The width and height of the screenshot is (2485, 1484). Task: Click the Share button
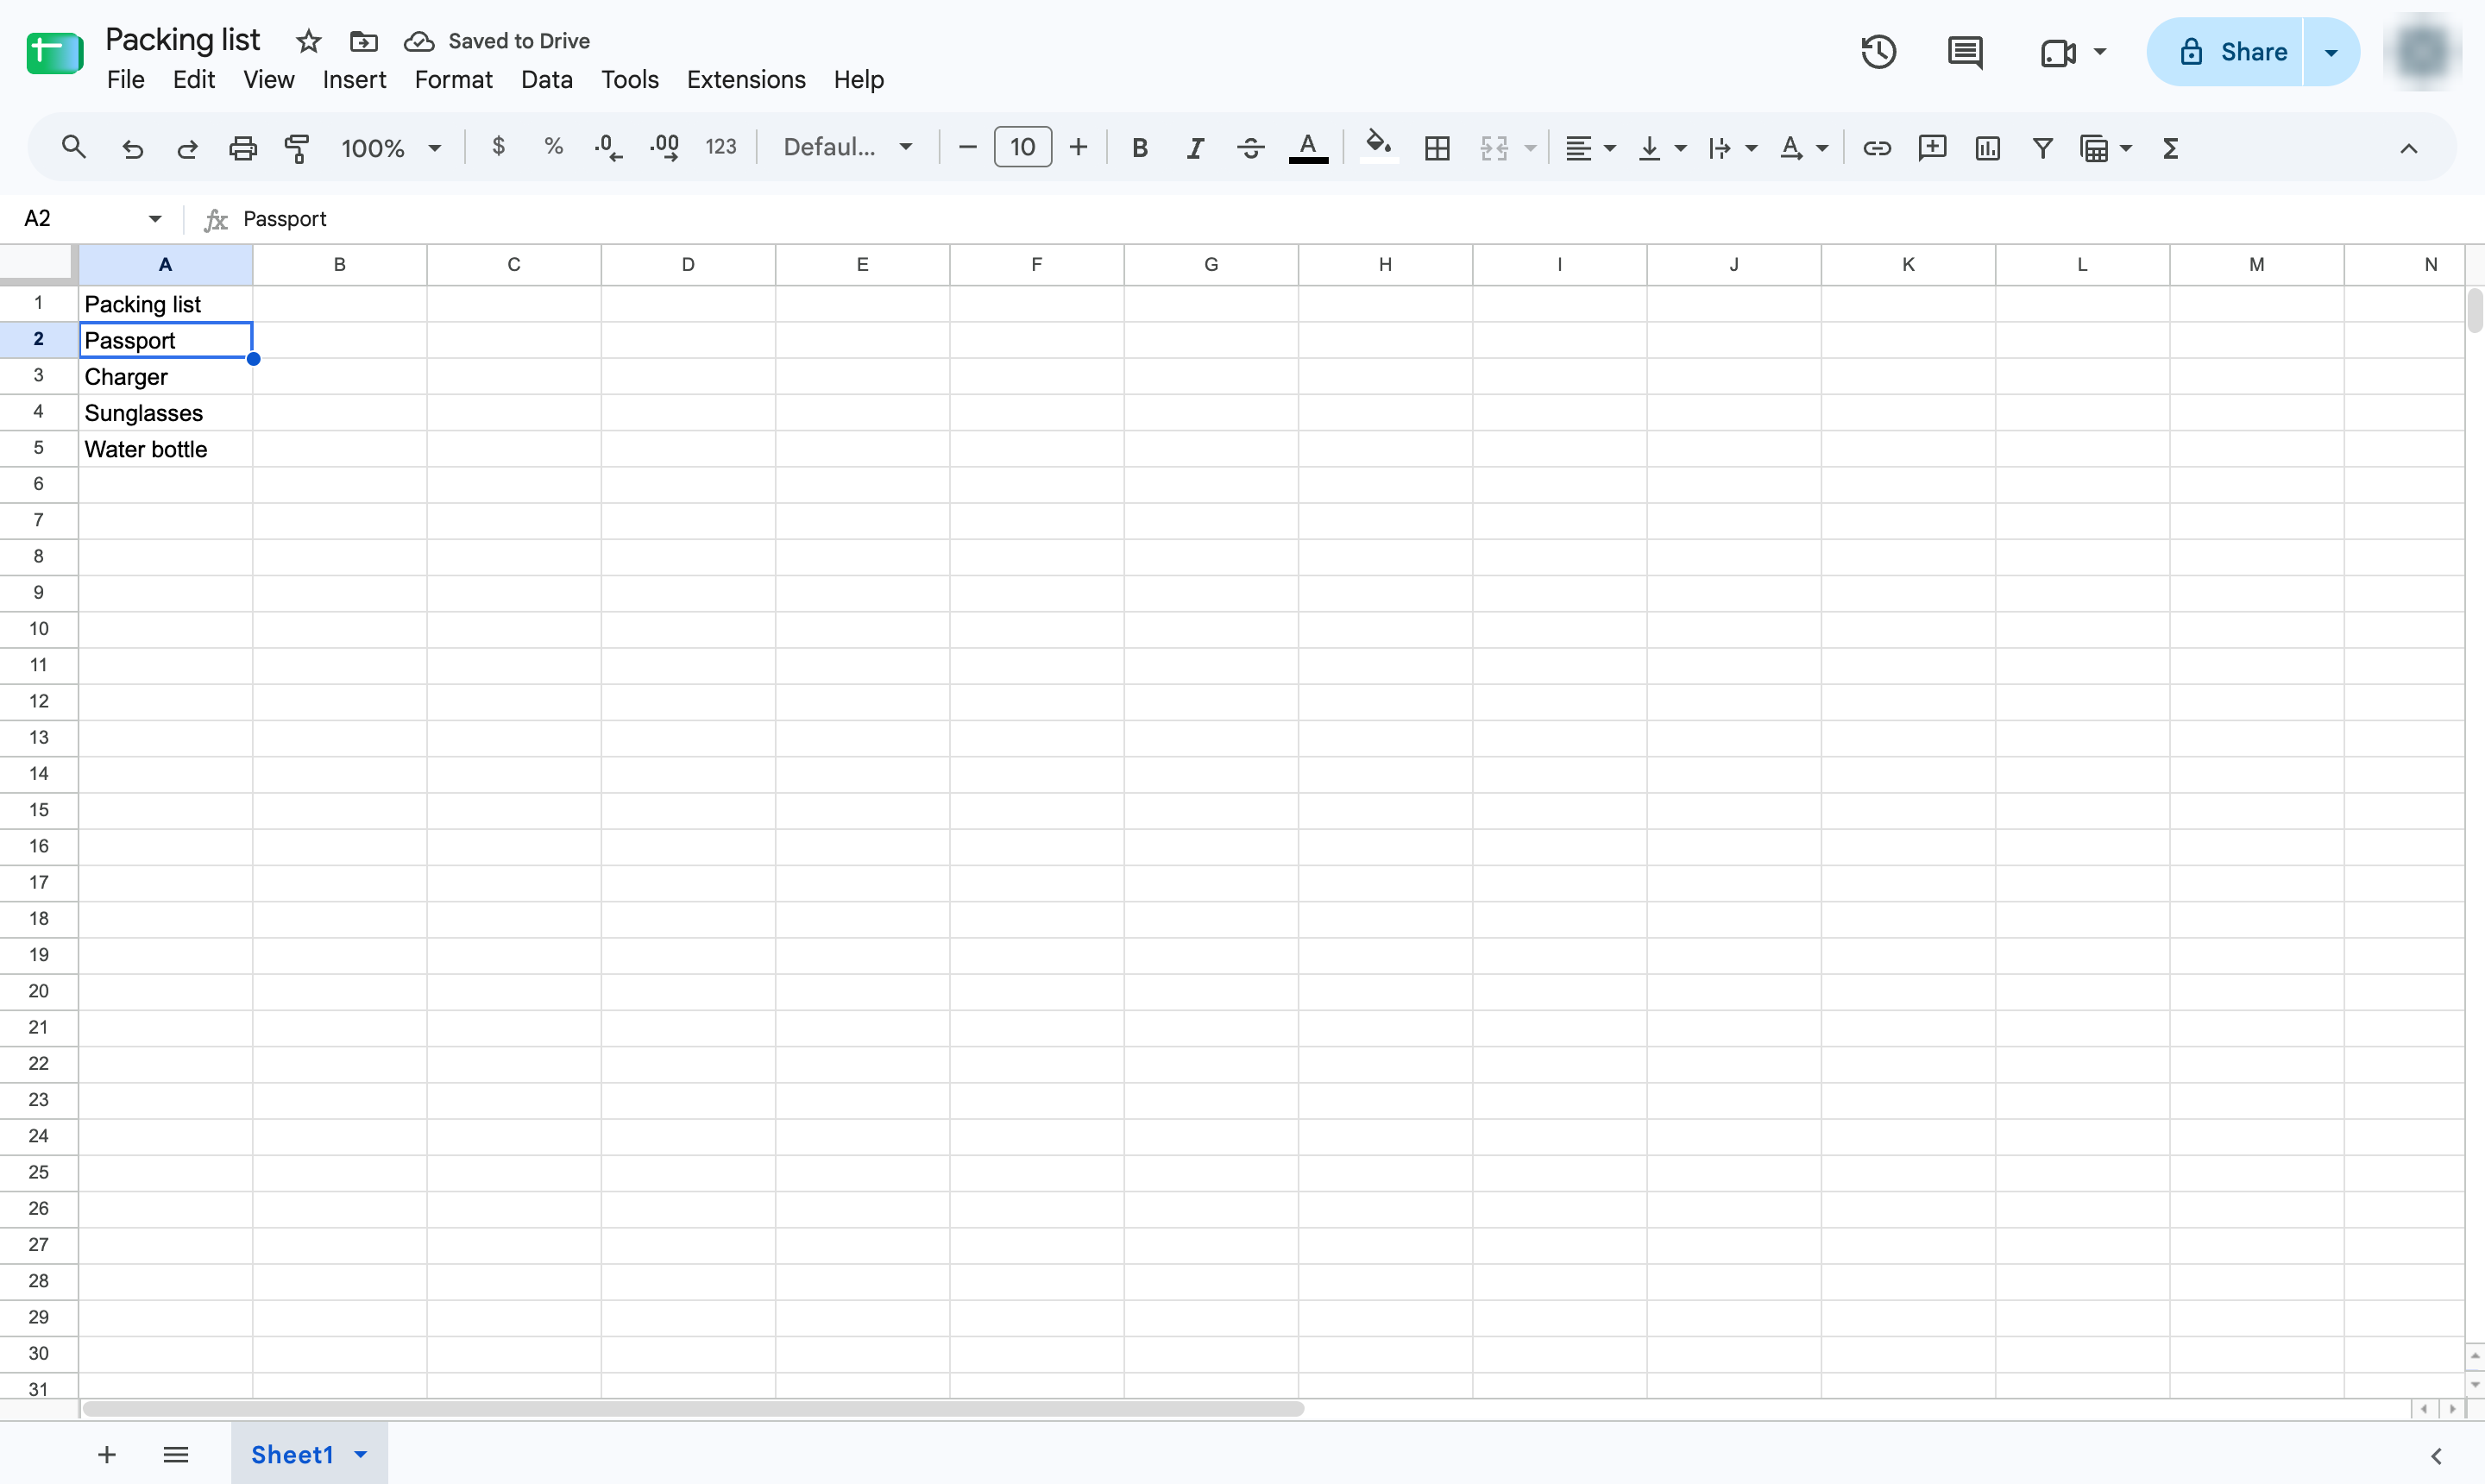2227,52
